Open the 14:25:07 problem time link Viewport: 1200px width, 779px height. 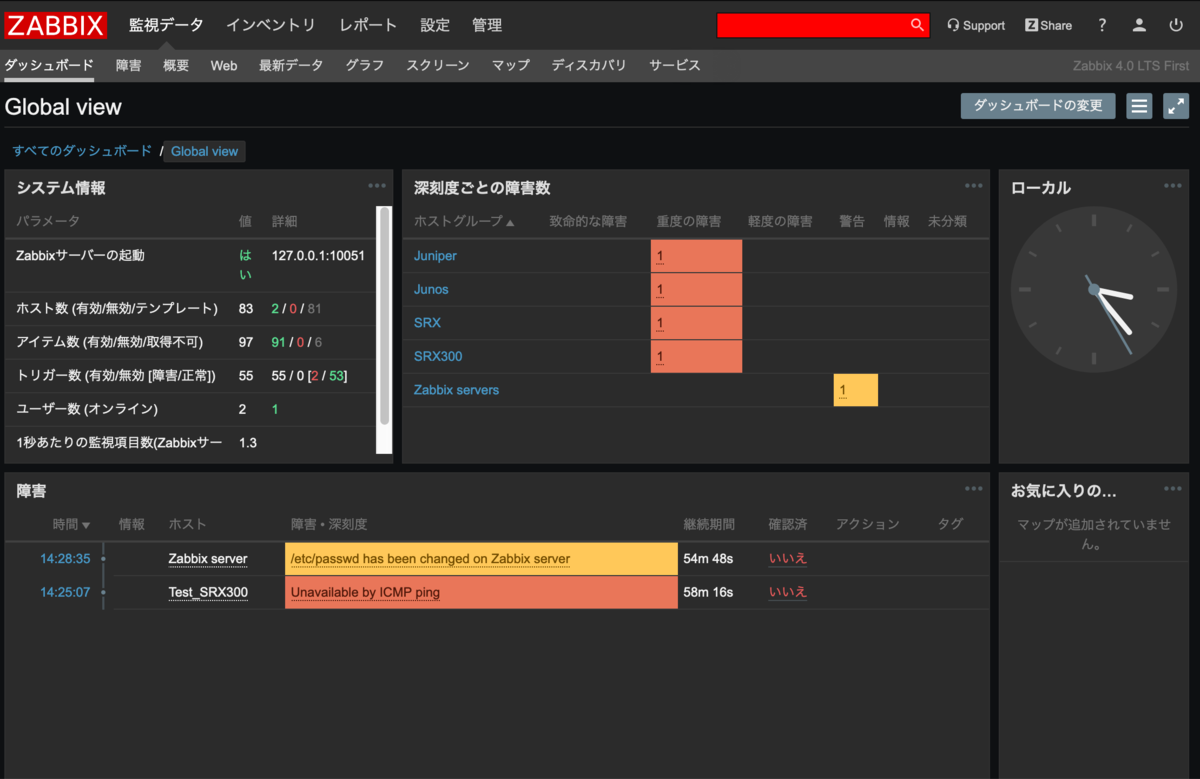coord(65,592)
